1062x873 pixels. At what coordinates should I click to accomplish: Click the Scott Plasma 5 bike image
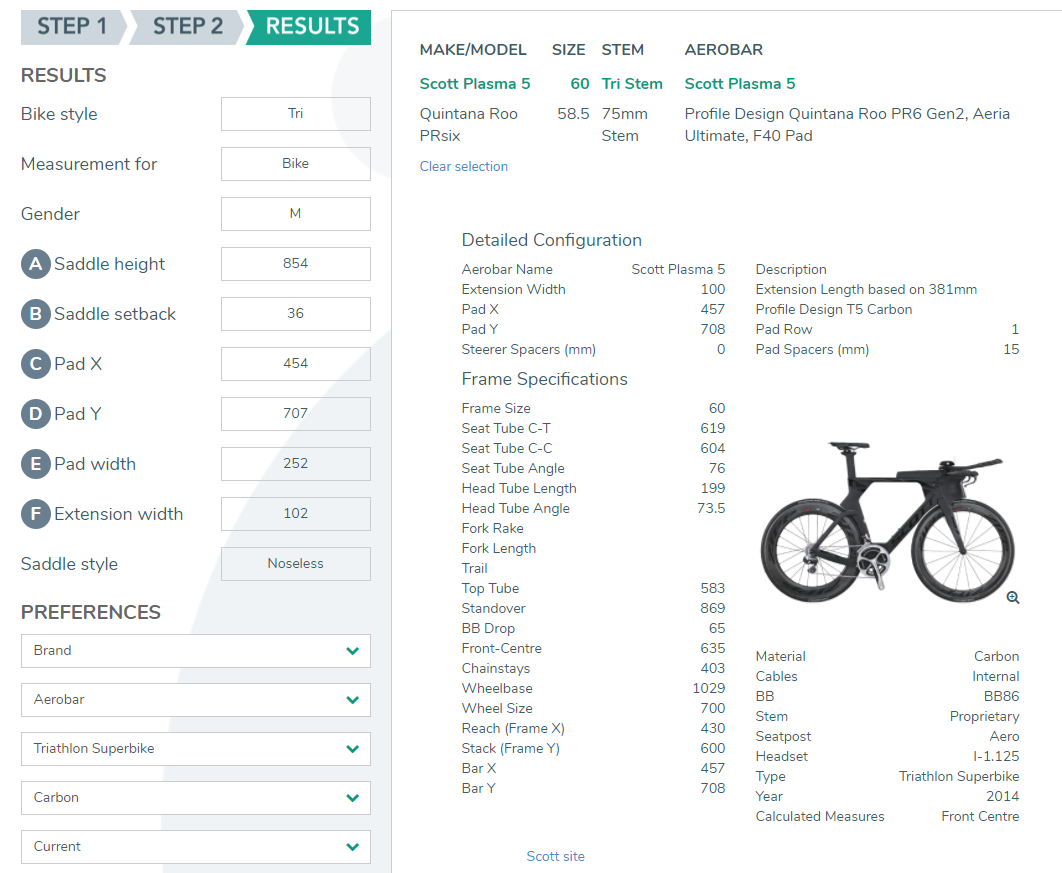pyautogui.click(x=887, y=521)
